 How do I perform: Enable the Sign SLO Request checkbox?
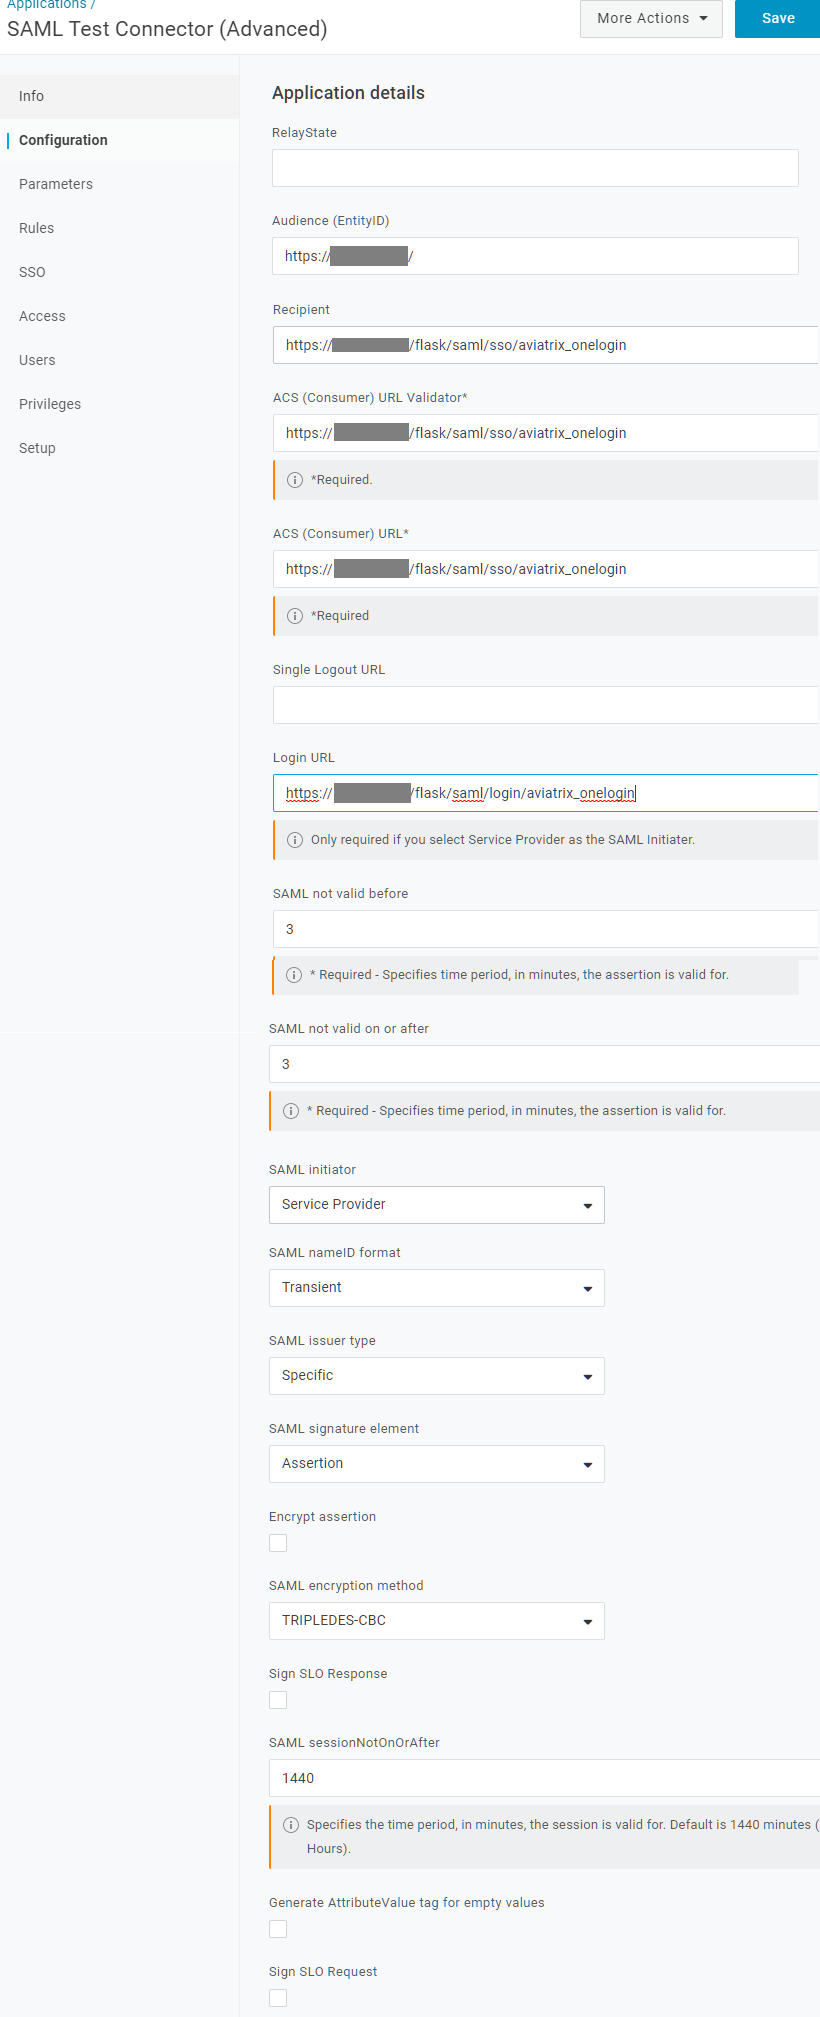(x=278, y=1998)
